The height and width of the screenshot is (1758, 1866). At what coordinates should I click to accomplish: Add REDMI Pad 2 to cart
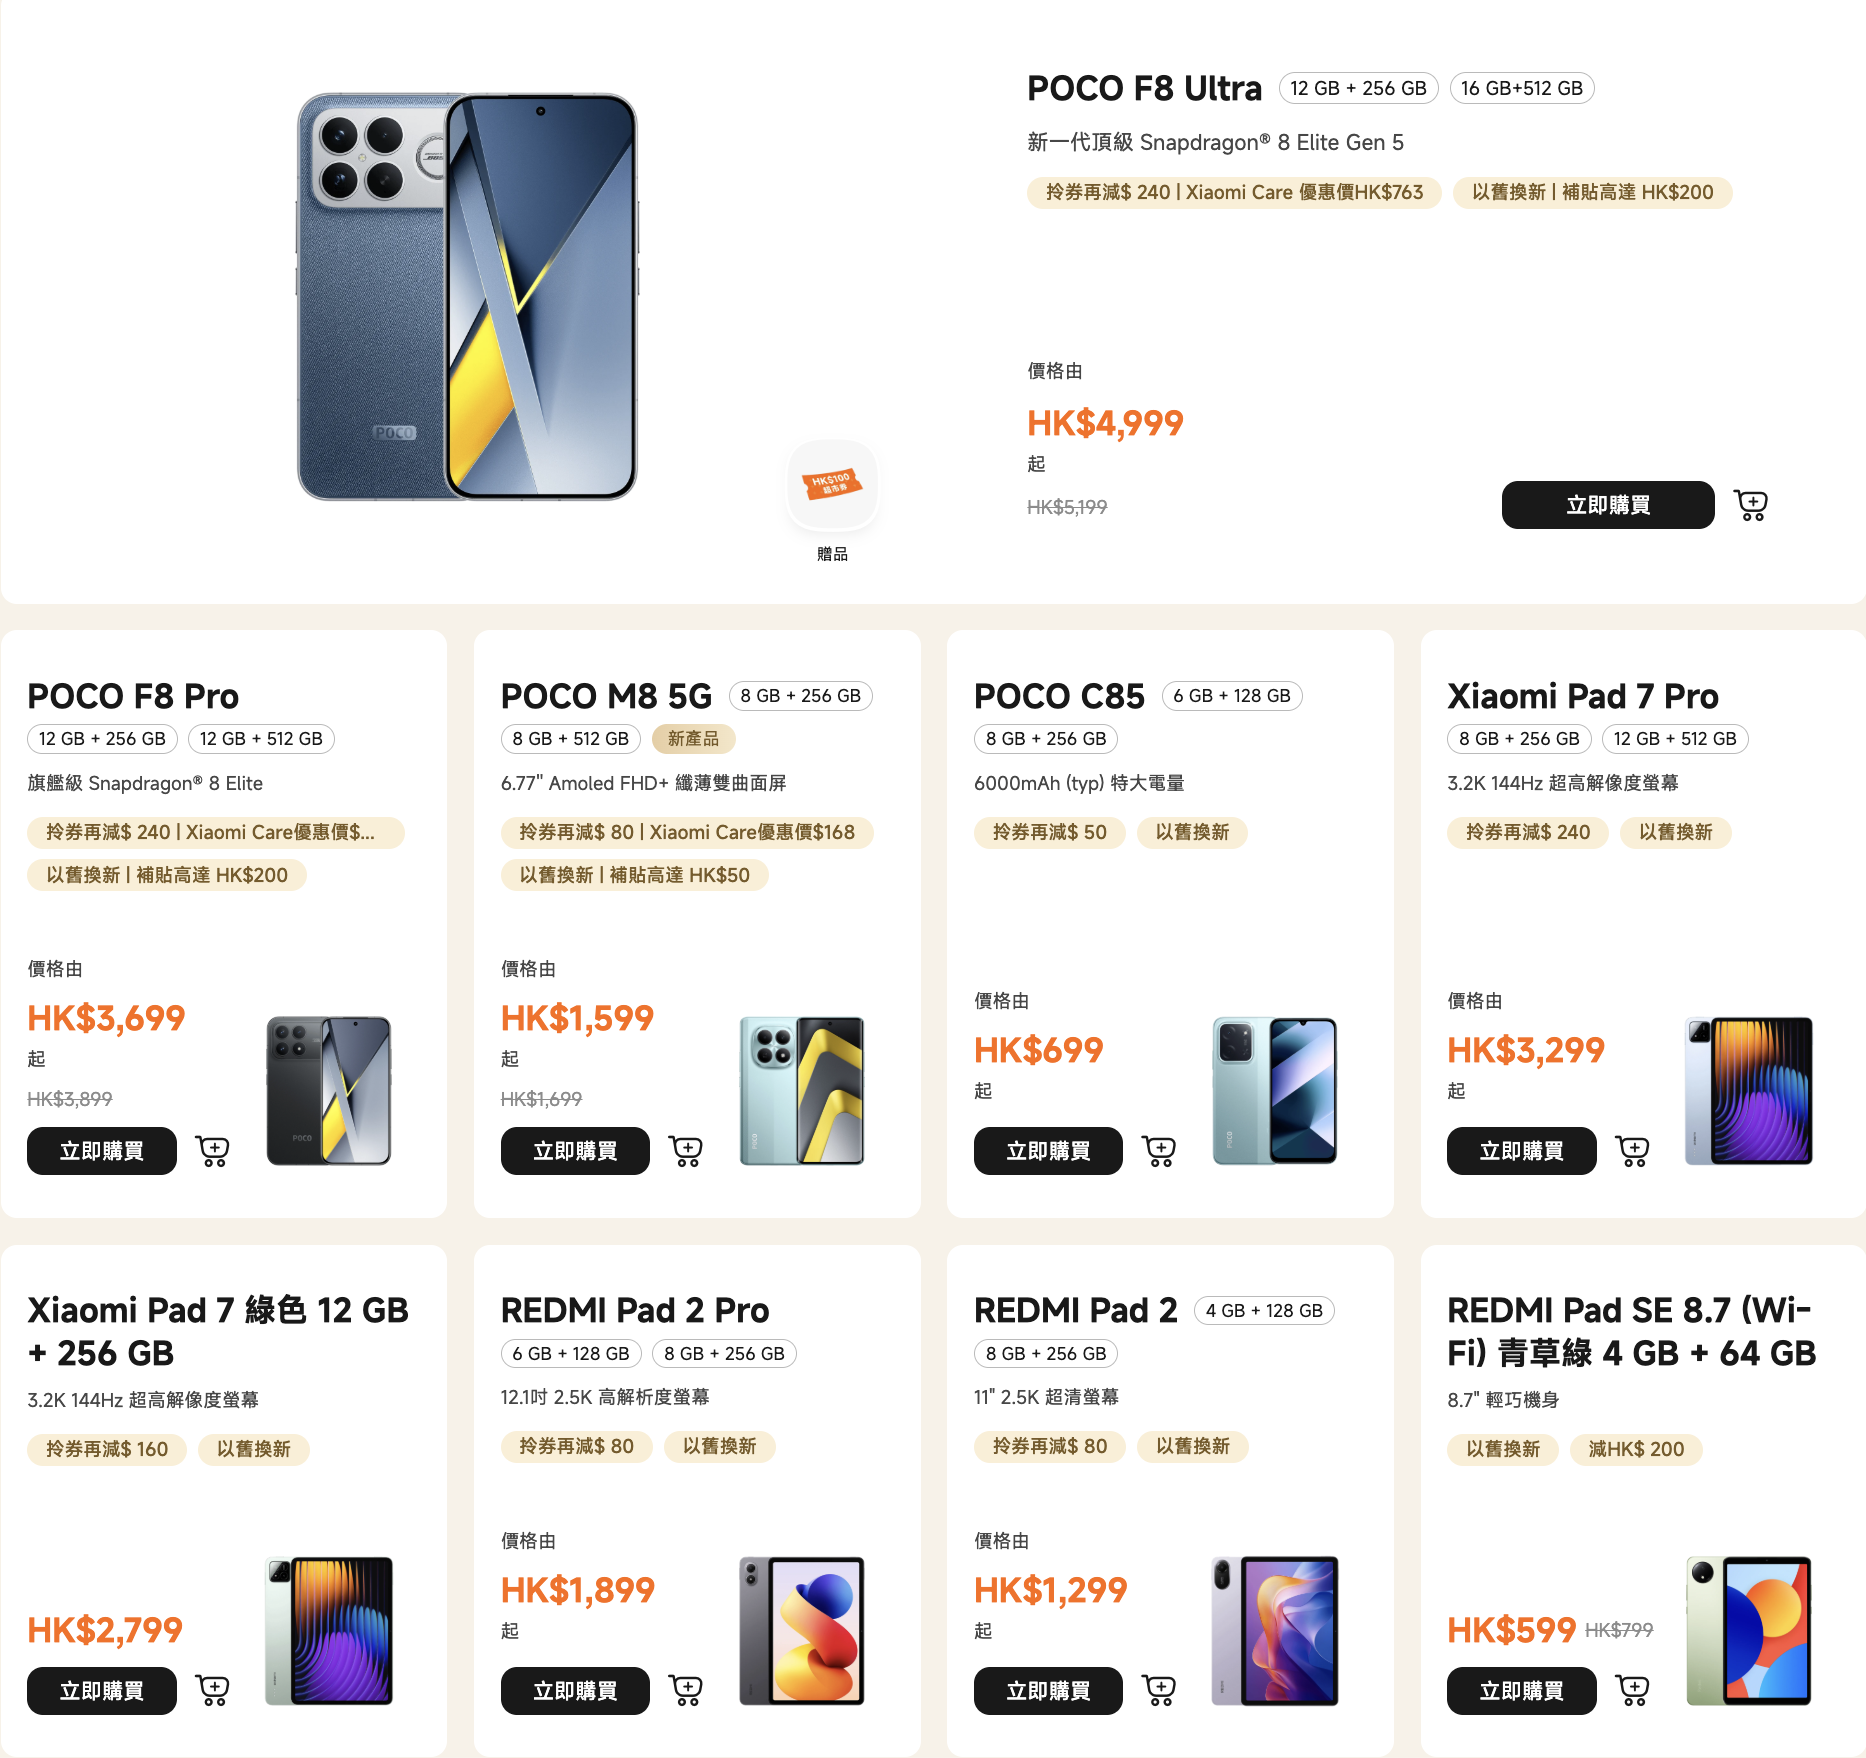(x=1159, y=1690)
